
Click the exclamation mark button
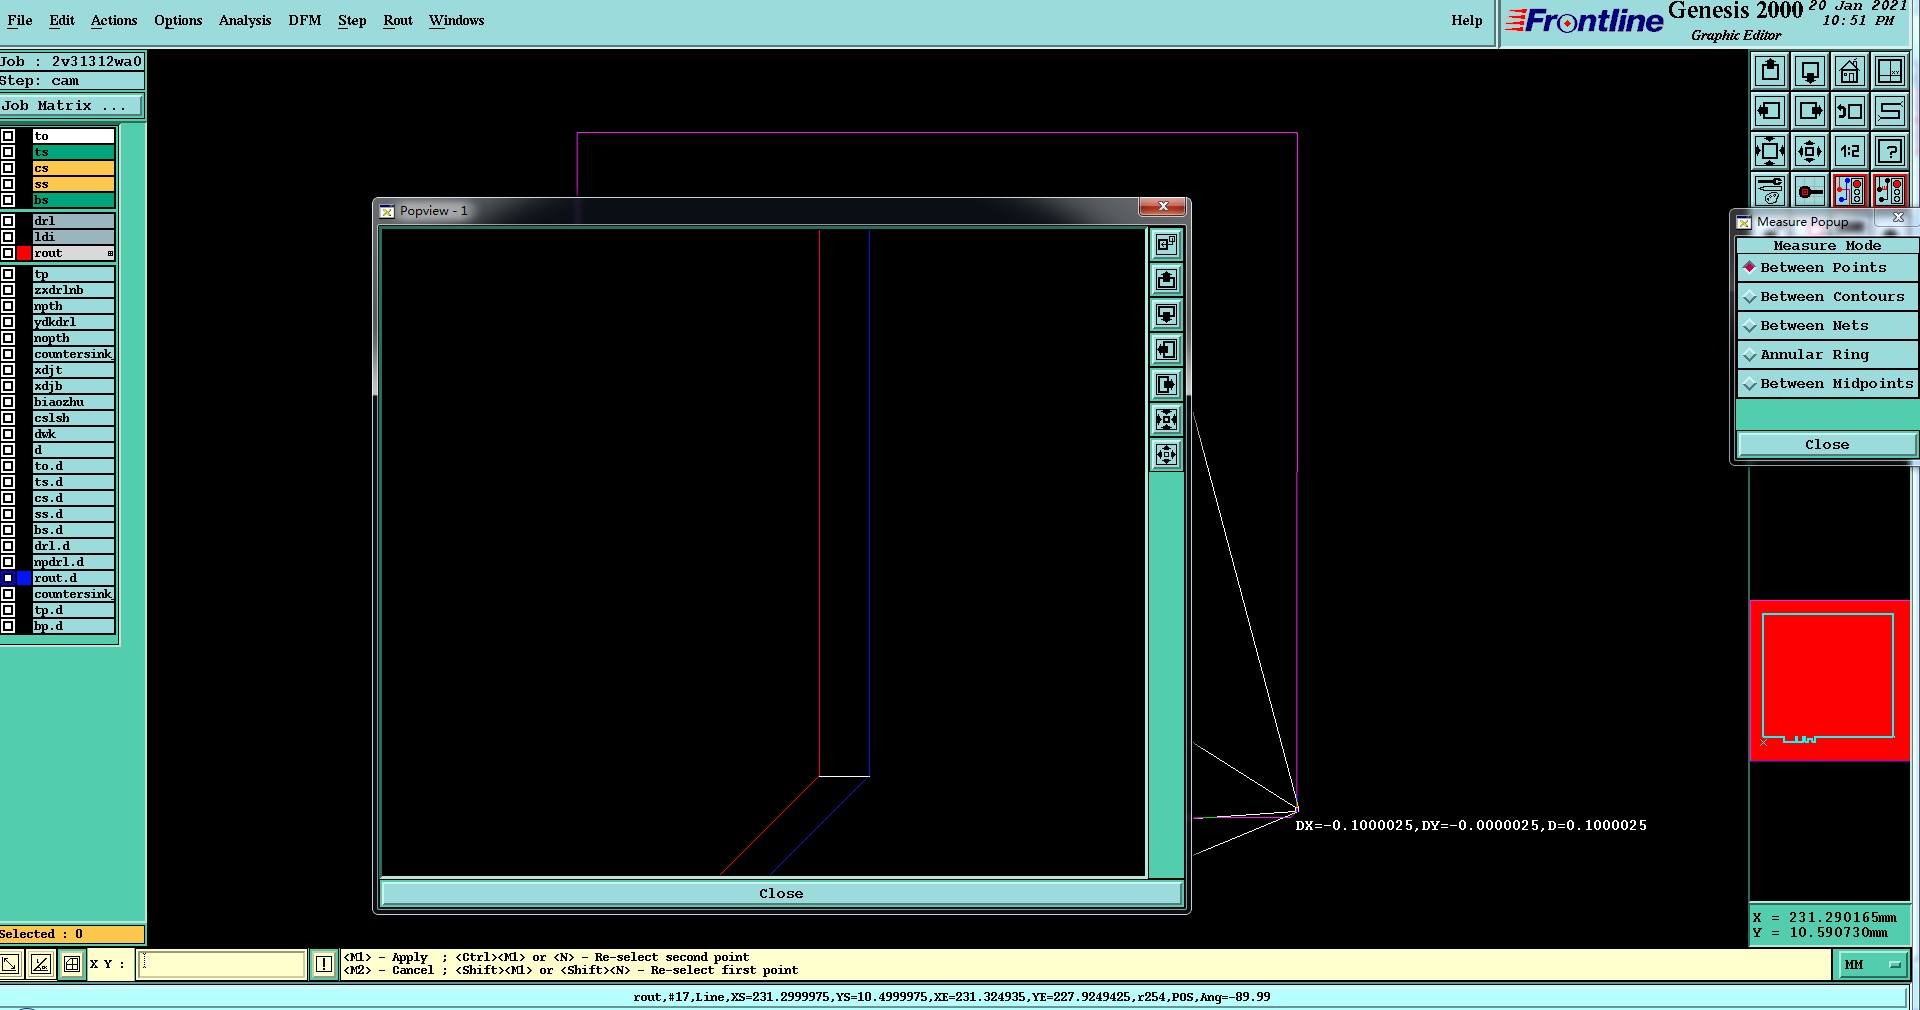coord(324,964)
